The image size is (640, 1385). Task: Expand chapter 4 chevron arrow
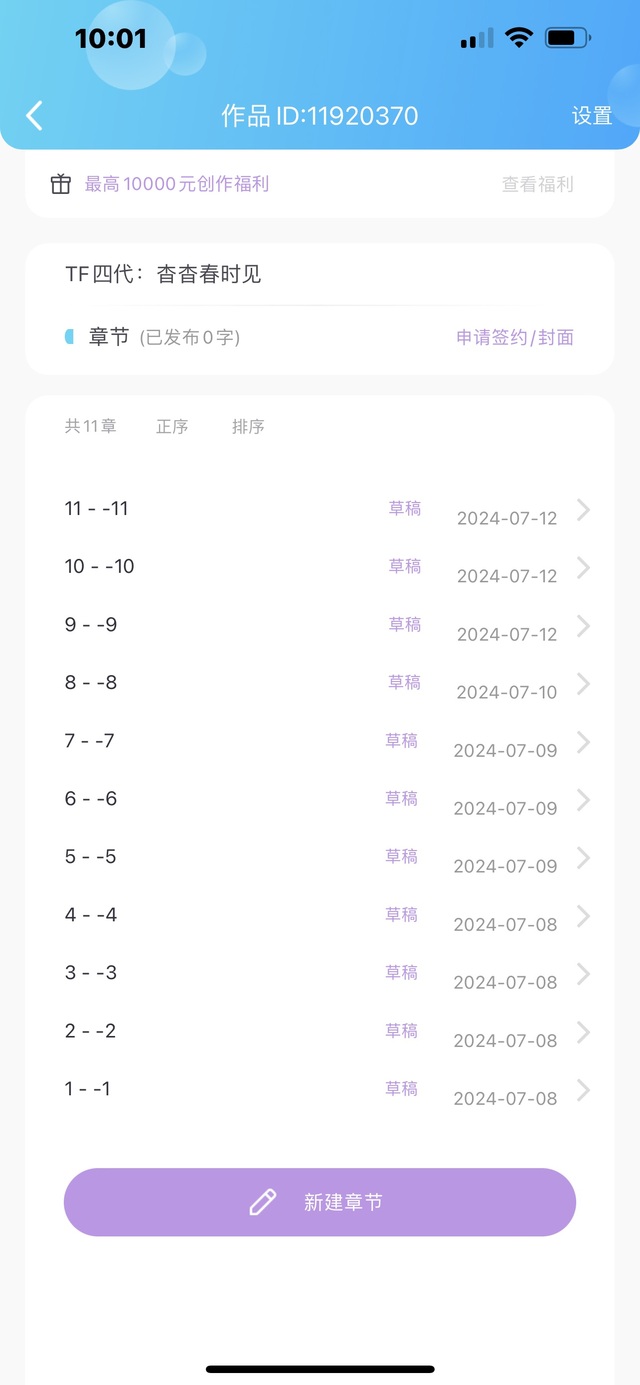coord(584,916)
